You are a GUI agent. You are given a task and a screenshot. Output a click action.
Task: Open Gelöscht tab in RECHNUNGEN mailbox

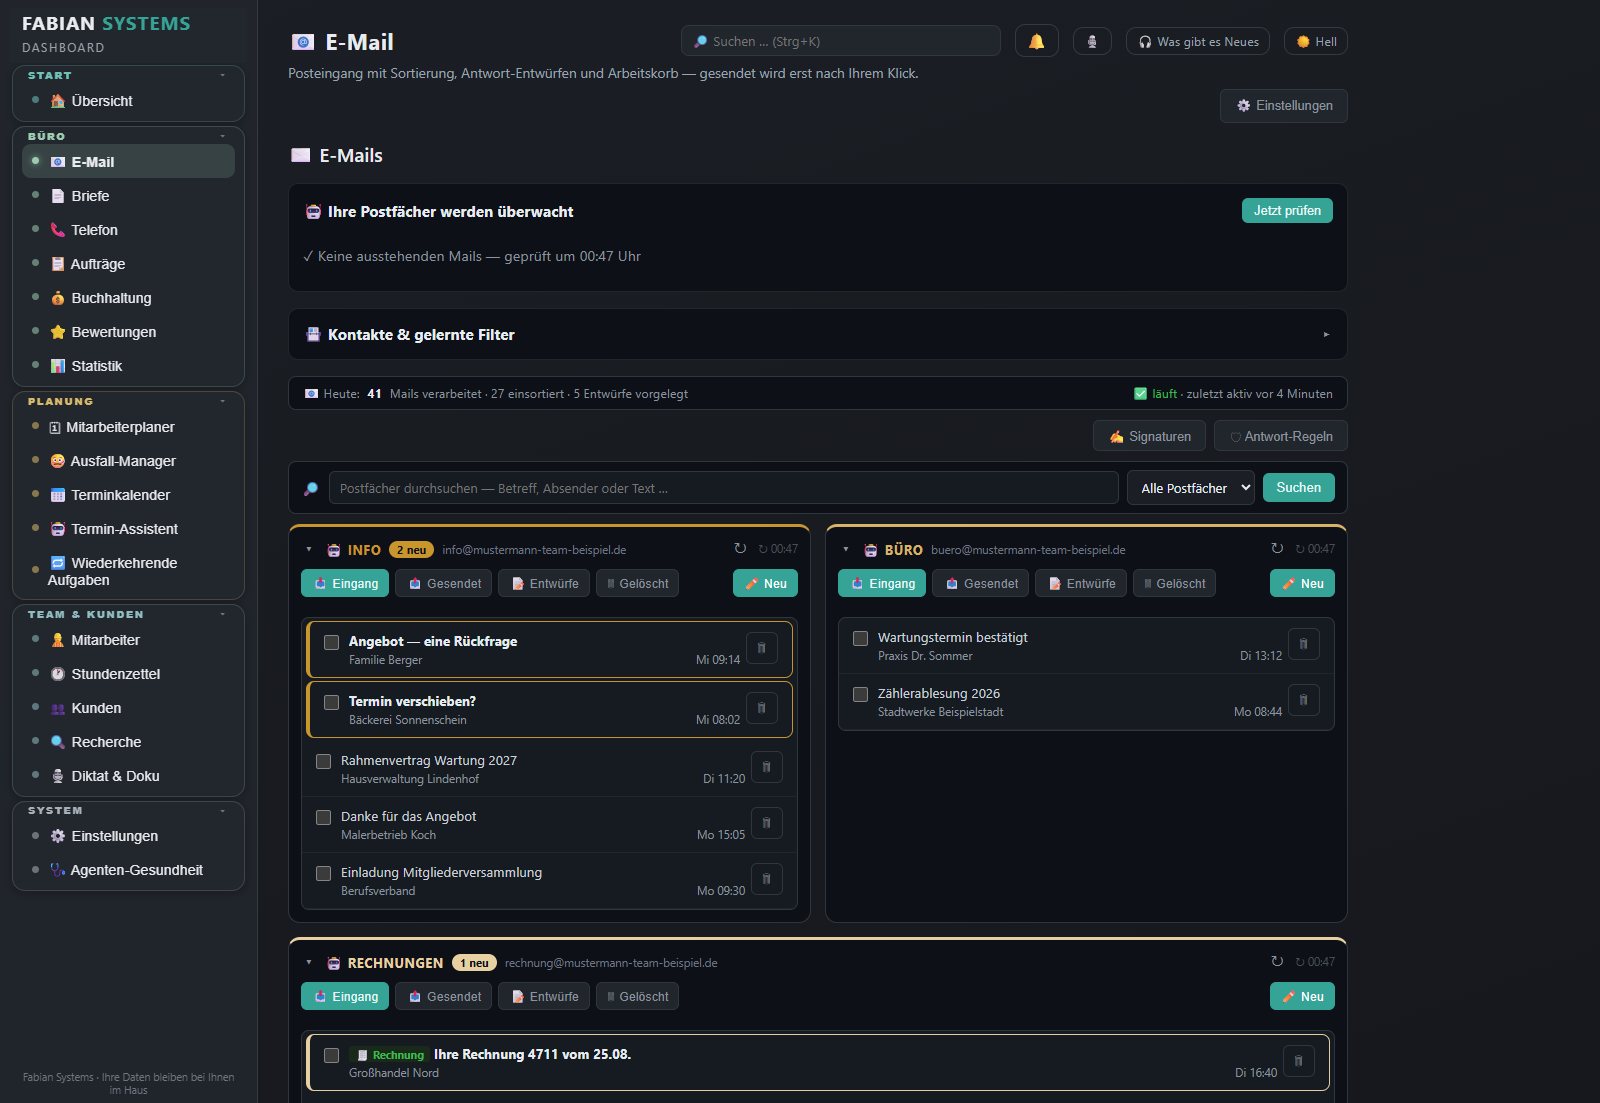(x=637, y=996)
